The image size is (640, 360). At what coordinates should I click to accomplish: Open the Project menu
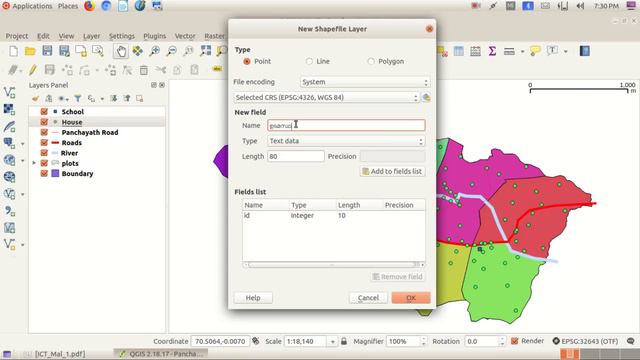tap(17, 36)
